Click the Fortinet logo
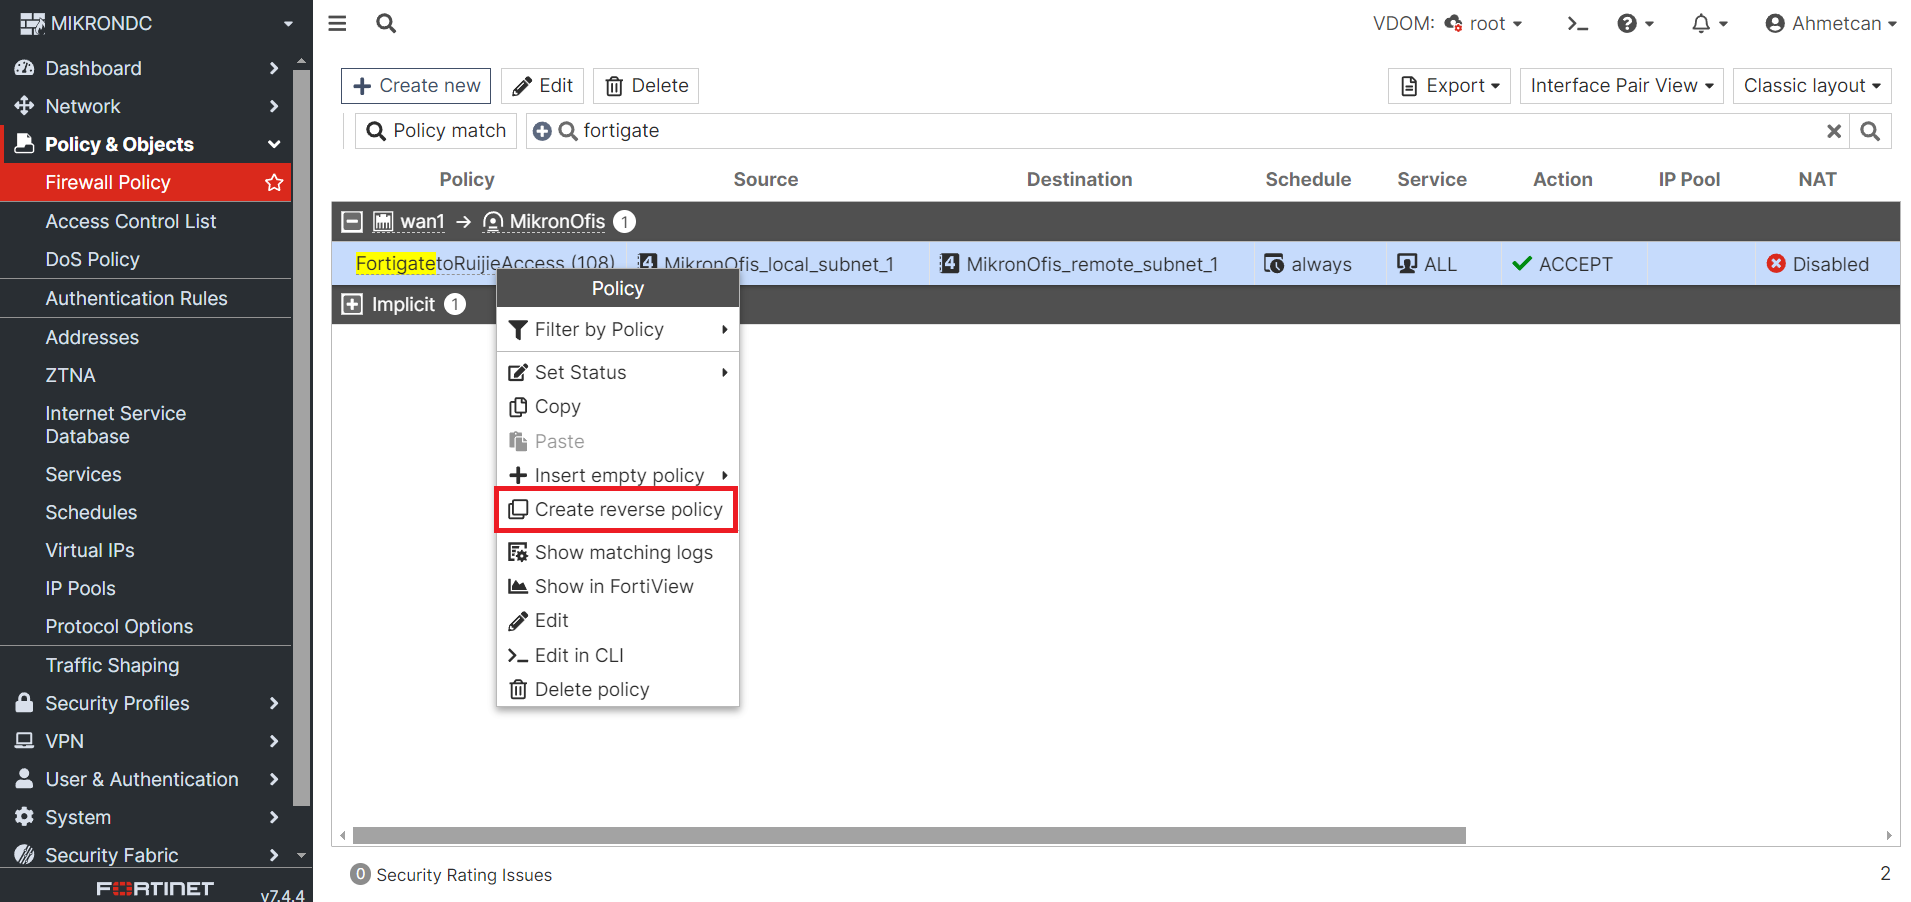 coord(155,888)
